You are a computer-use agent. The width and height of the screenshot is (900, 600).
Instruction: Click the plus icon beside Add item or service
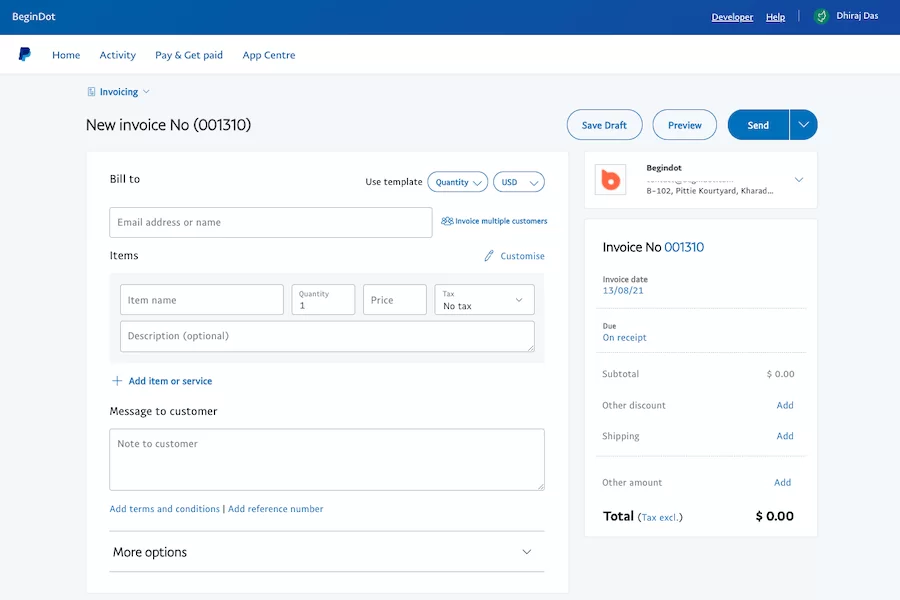117,381
